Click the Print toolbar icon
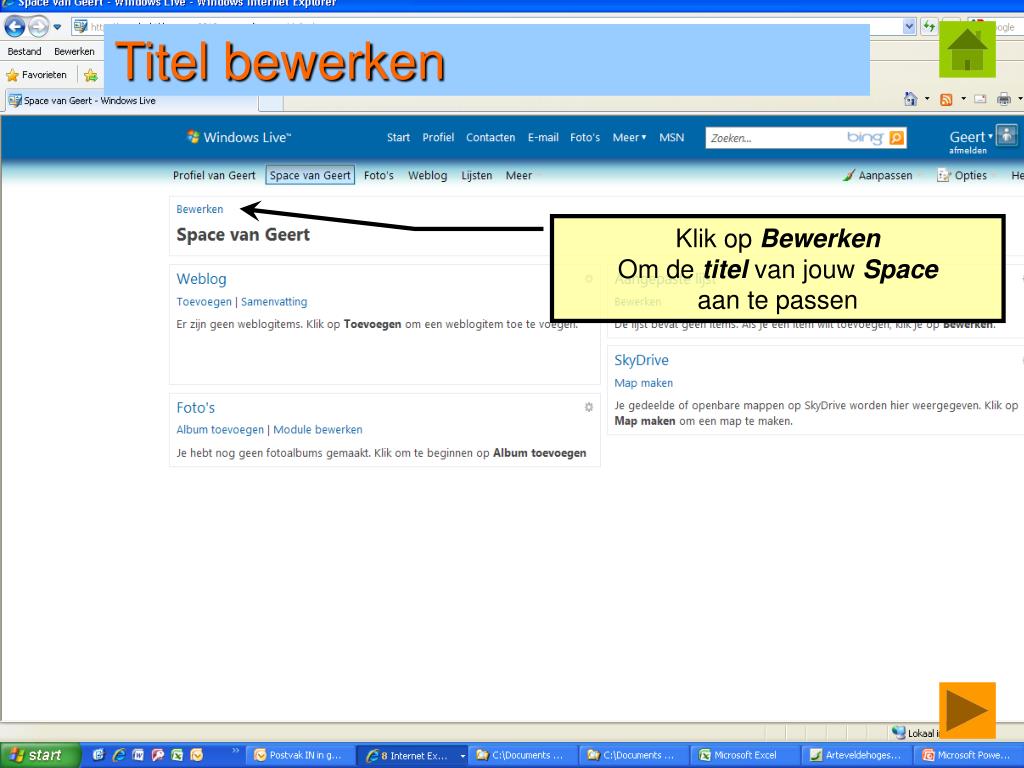The height and width of the screenshot is (768, 1024). (1004, 99)
